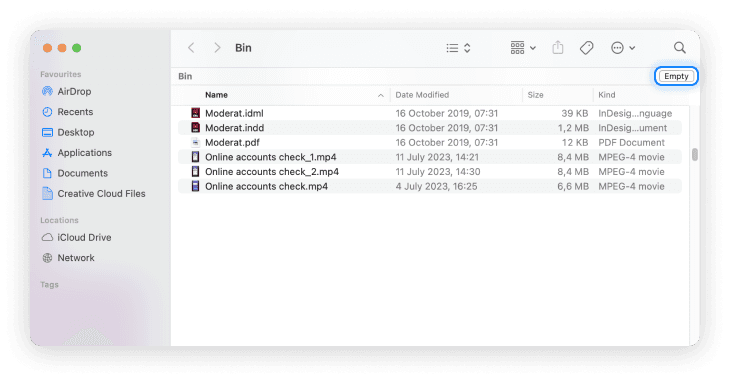Screen dimensions: 730x380
Task: Click the Favourites section header
Action: click(61, 74)
